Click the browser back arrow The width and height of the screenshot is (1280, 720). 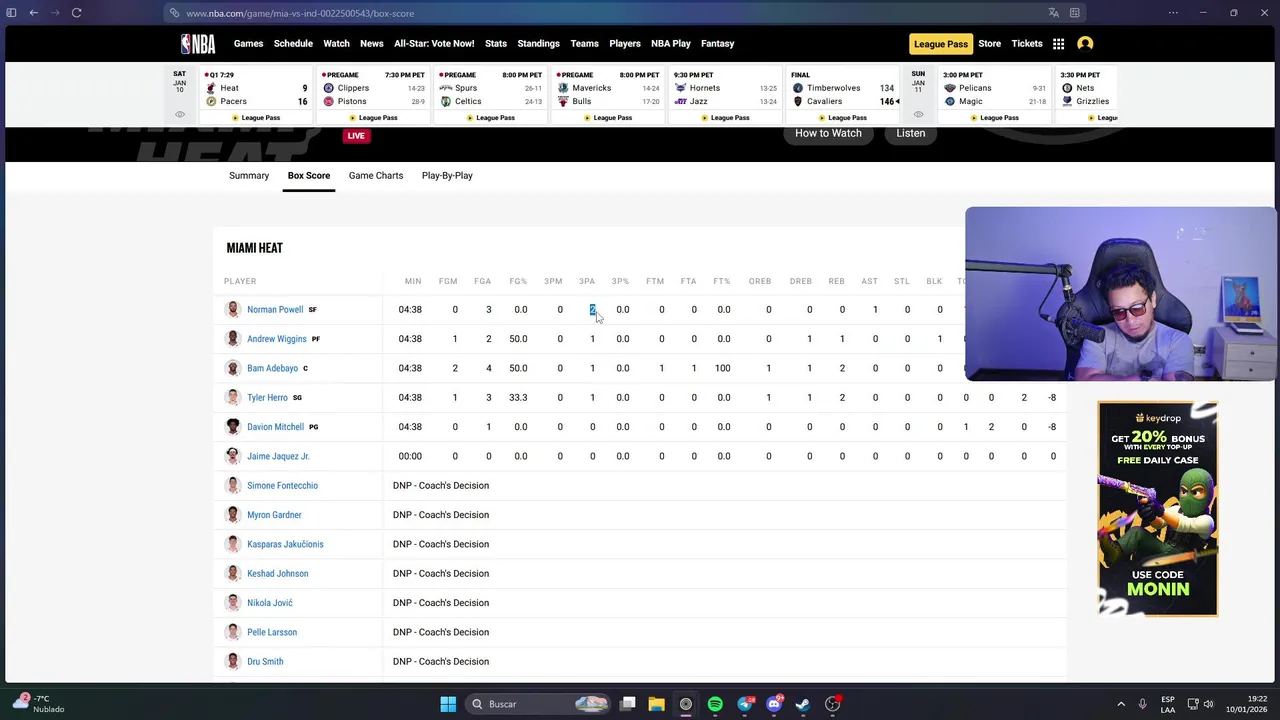click(x=34, y=13)
